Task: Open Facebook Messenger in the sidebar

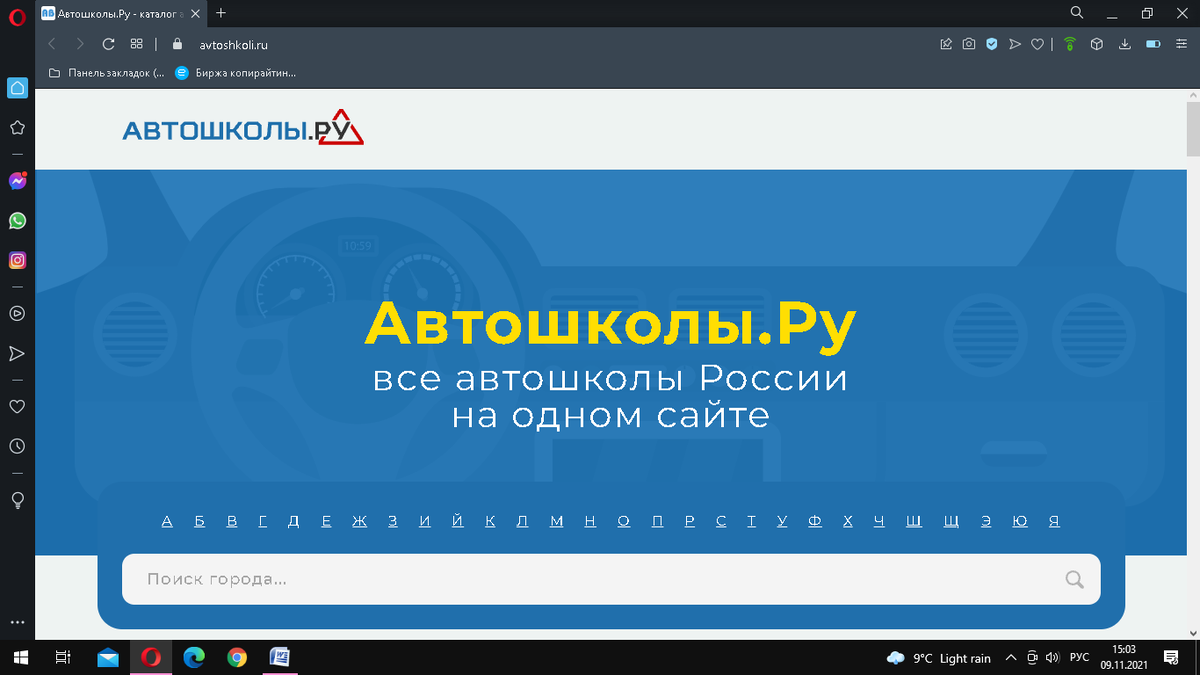Action: [x=17, y=181]
